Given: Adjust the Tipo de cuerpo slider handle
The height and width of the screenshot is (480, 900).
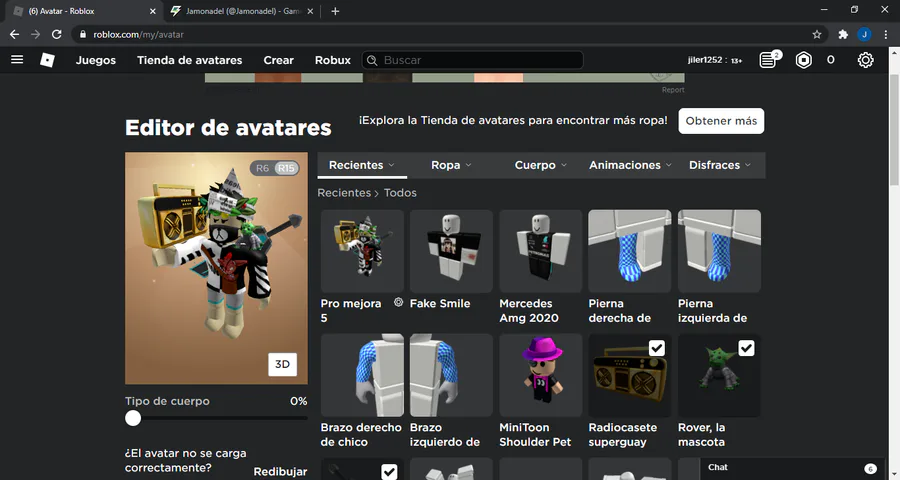Looking at the screenshot, I should 133,418.
